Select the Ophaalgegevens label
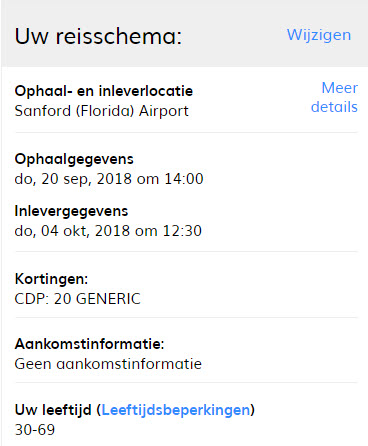 [74, 159]
